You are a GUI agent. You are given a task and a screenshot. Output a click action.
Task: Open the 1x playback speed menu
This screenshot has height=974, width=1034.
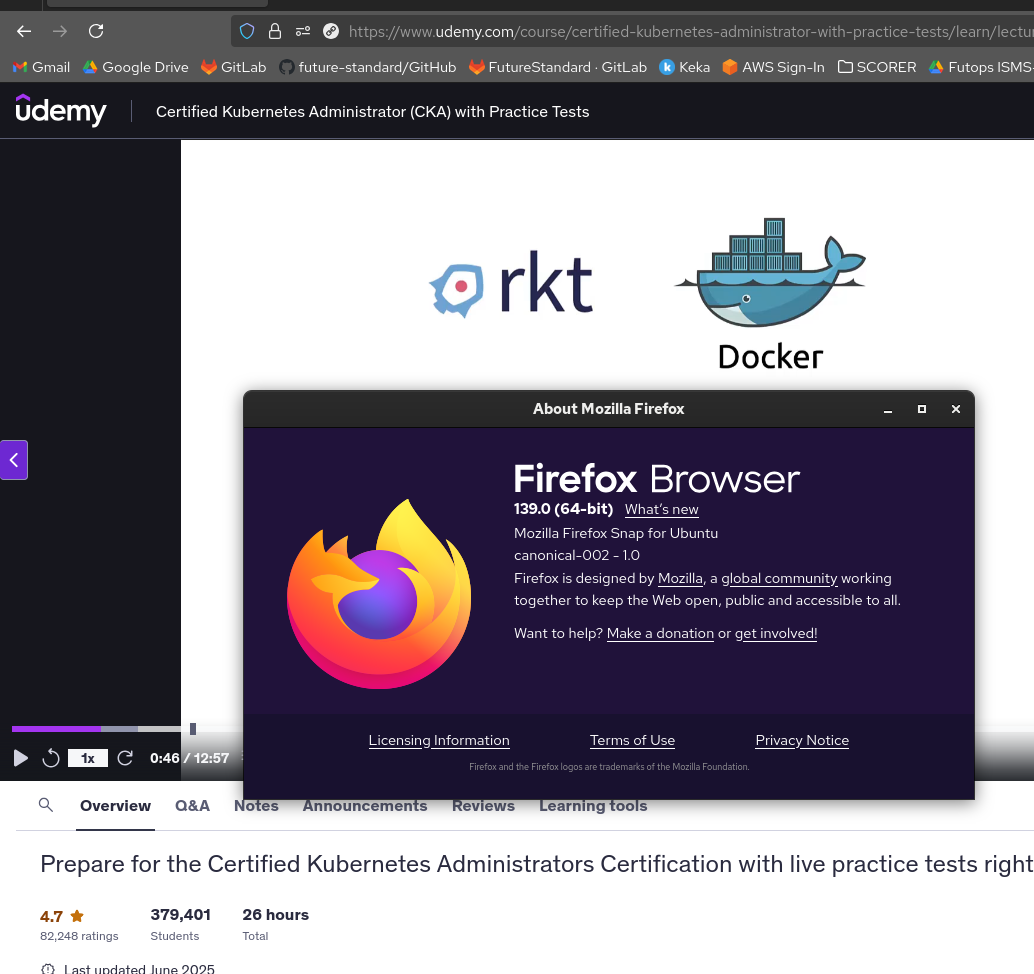[x=88, y=758]
